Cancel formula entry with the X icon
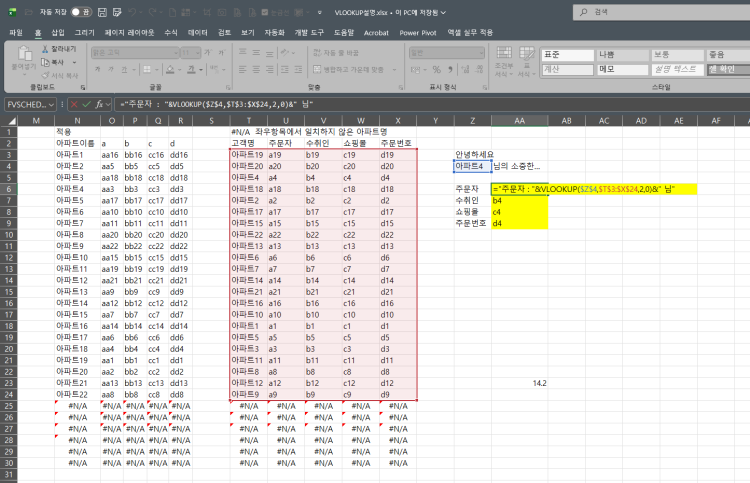 [73, 103]
